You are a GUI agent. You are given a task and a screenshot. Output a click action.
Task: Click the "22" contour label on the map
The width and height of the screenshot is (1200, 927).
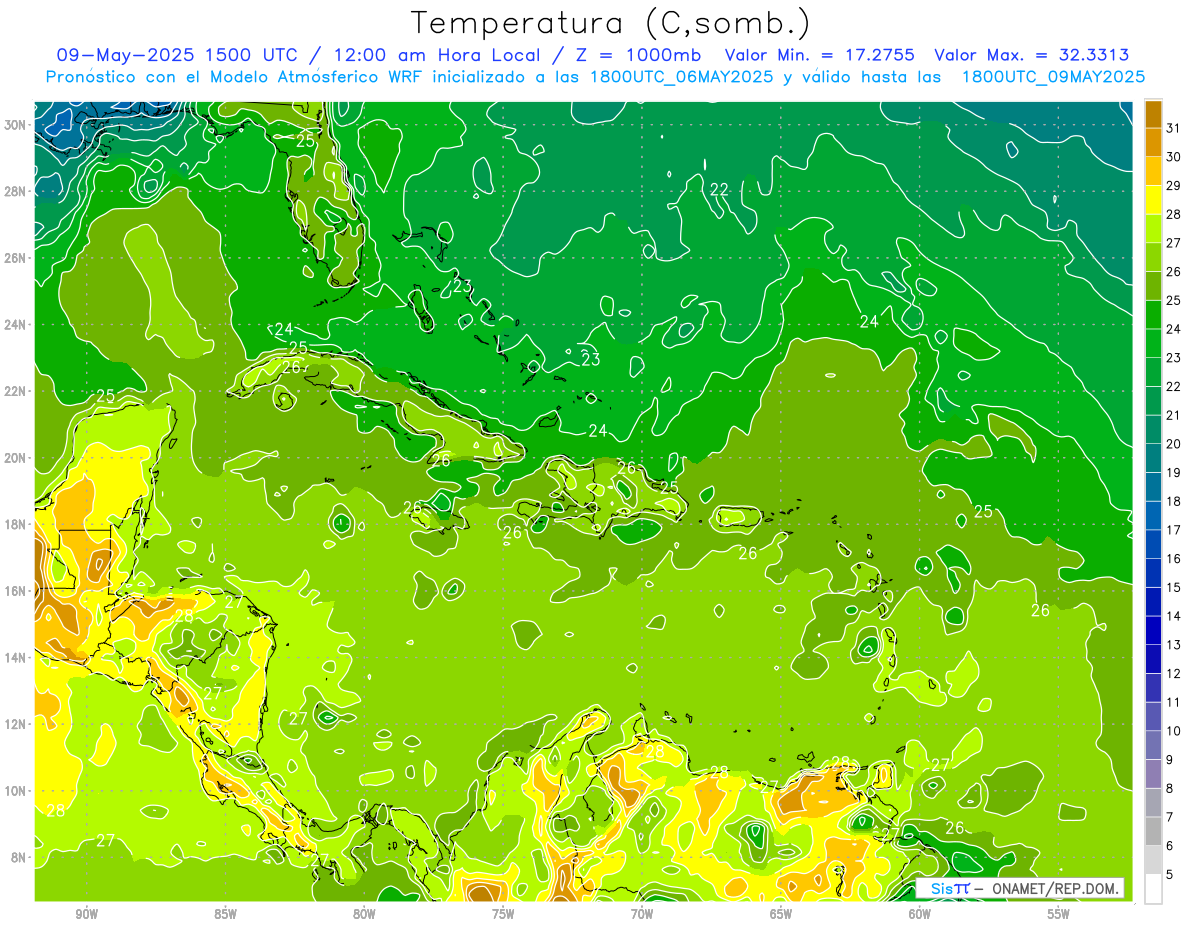point(719,189)
